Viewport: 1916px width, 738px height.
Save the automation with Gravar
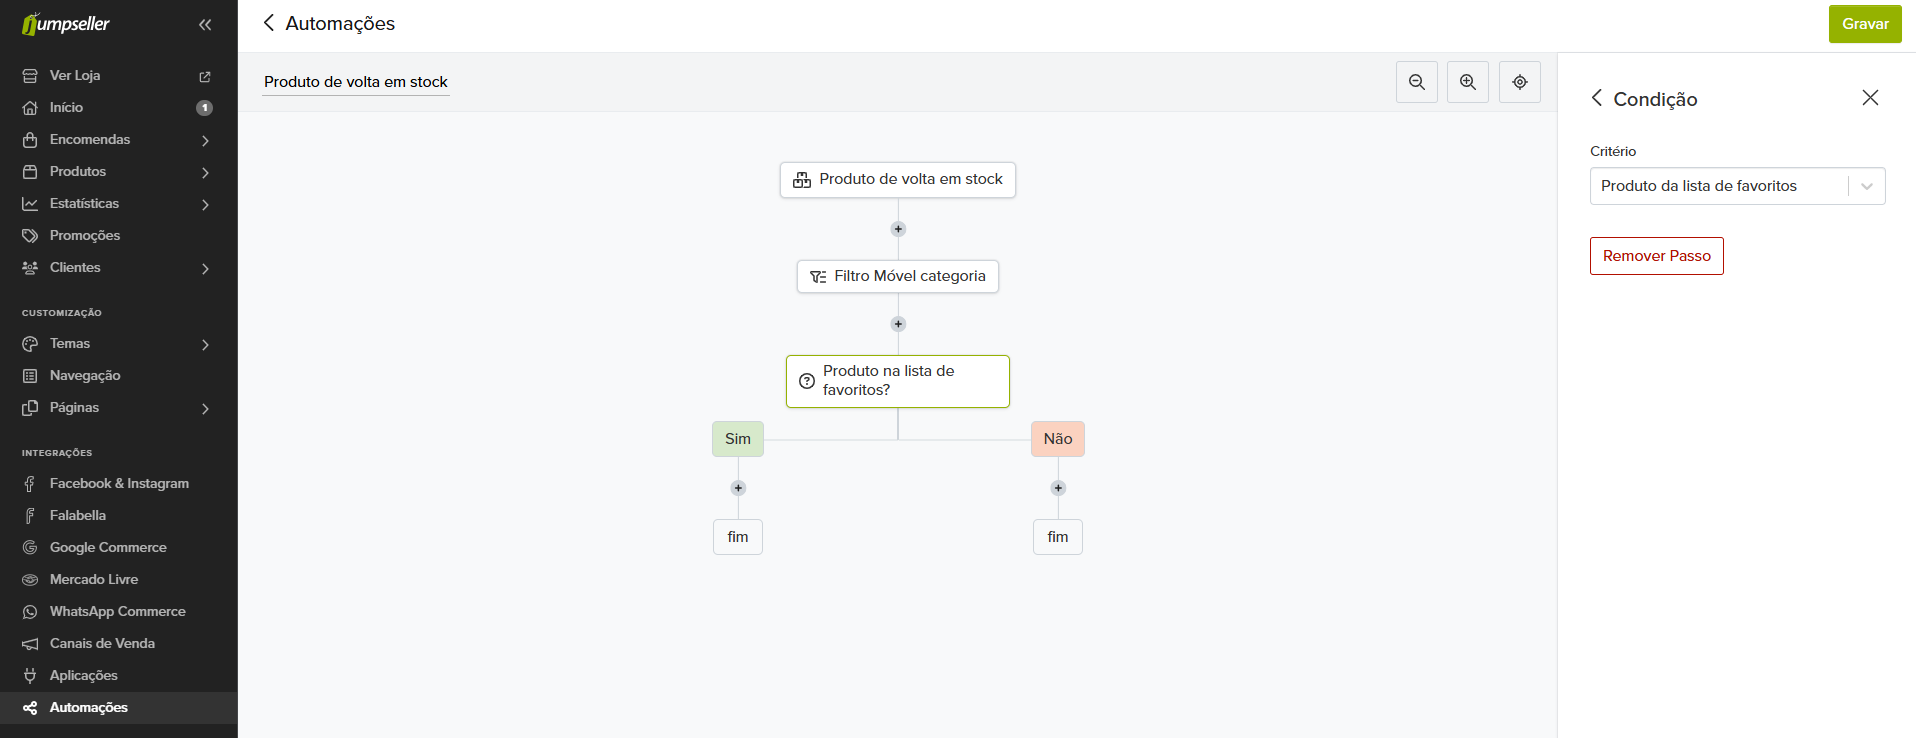(1865, 24)
